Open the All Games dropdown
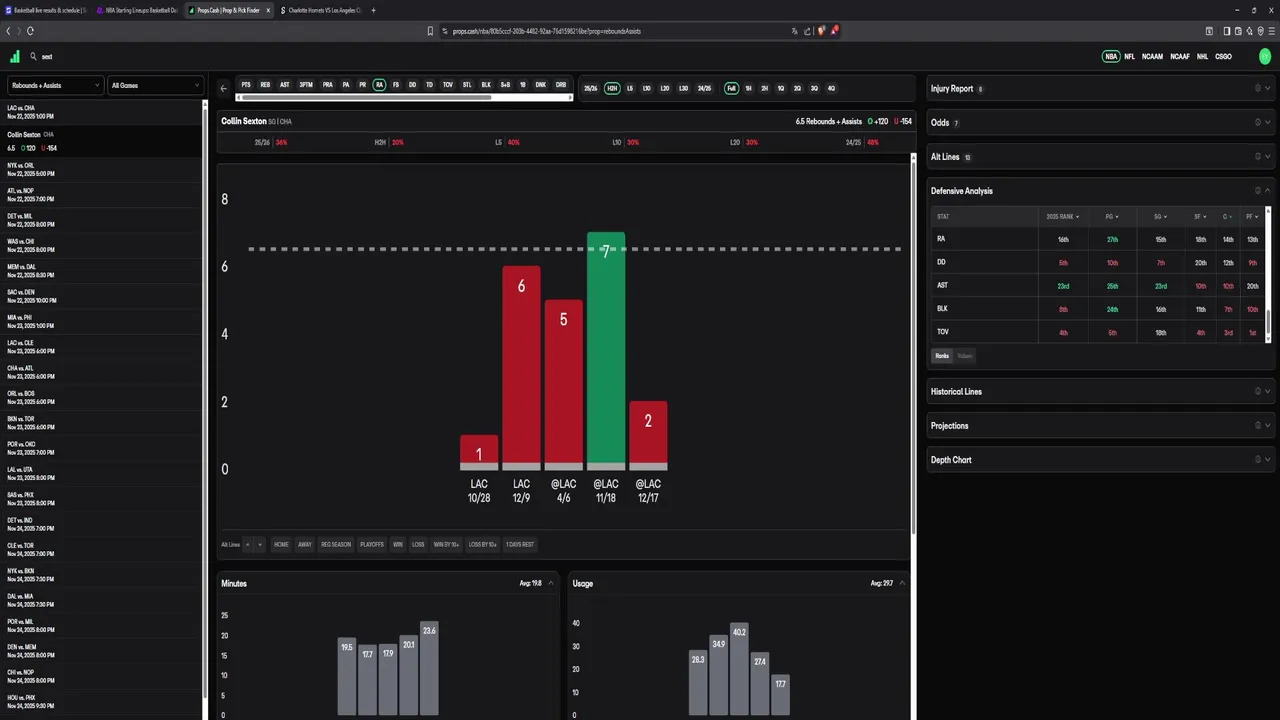The width and height of the screenshot is (1280, 720). click(x=155, y=85)
